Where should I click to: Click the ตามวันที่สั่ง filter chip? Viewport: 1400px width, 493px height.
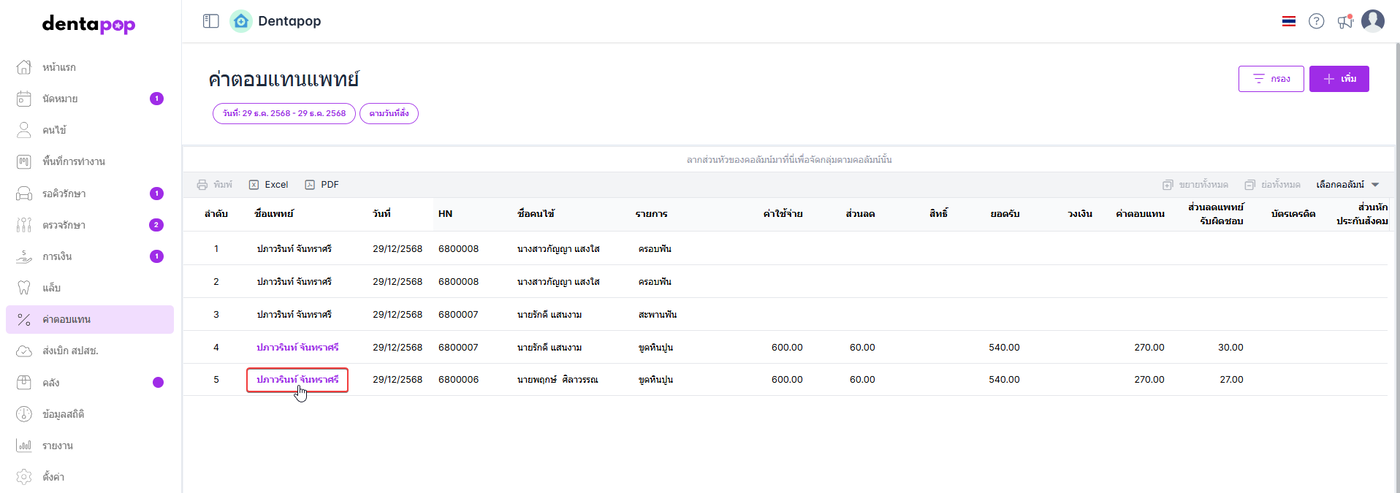click(x=389, y=114)
